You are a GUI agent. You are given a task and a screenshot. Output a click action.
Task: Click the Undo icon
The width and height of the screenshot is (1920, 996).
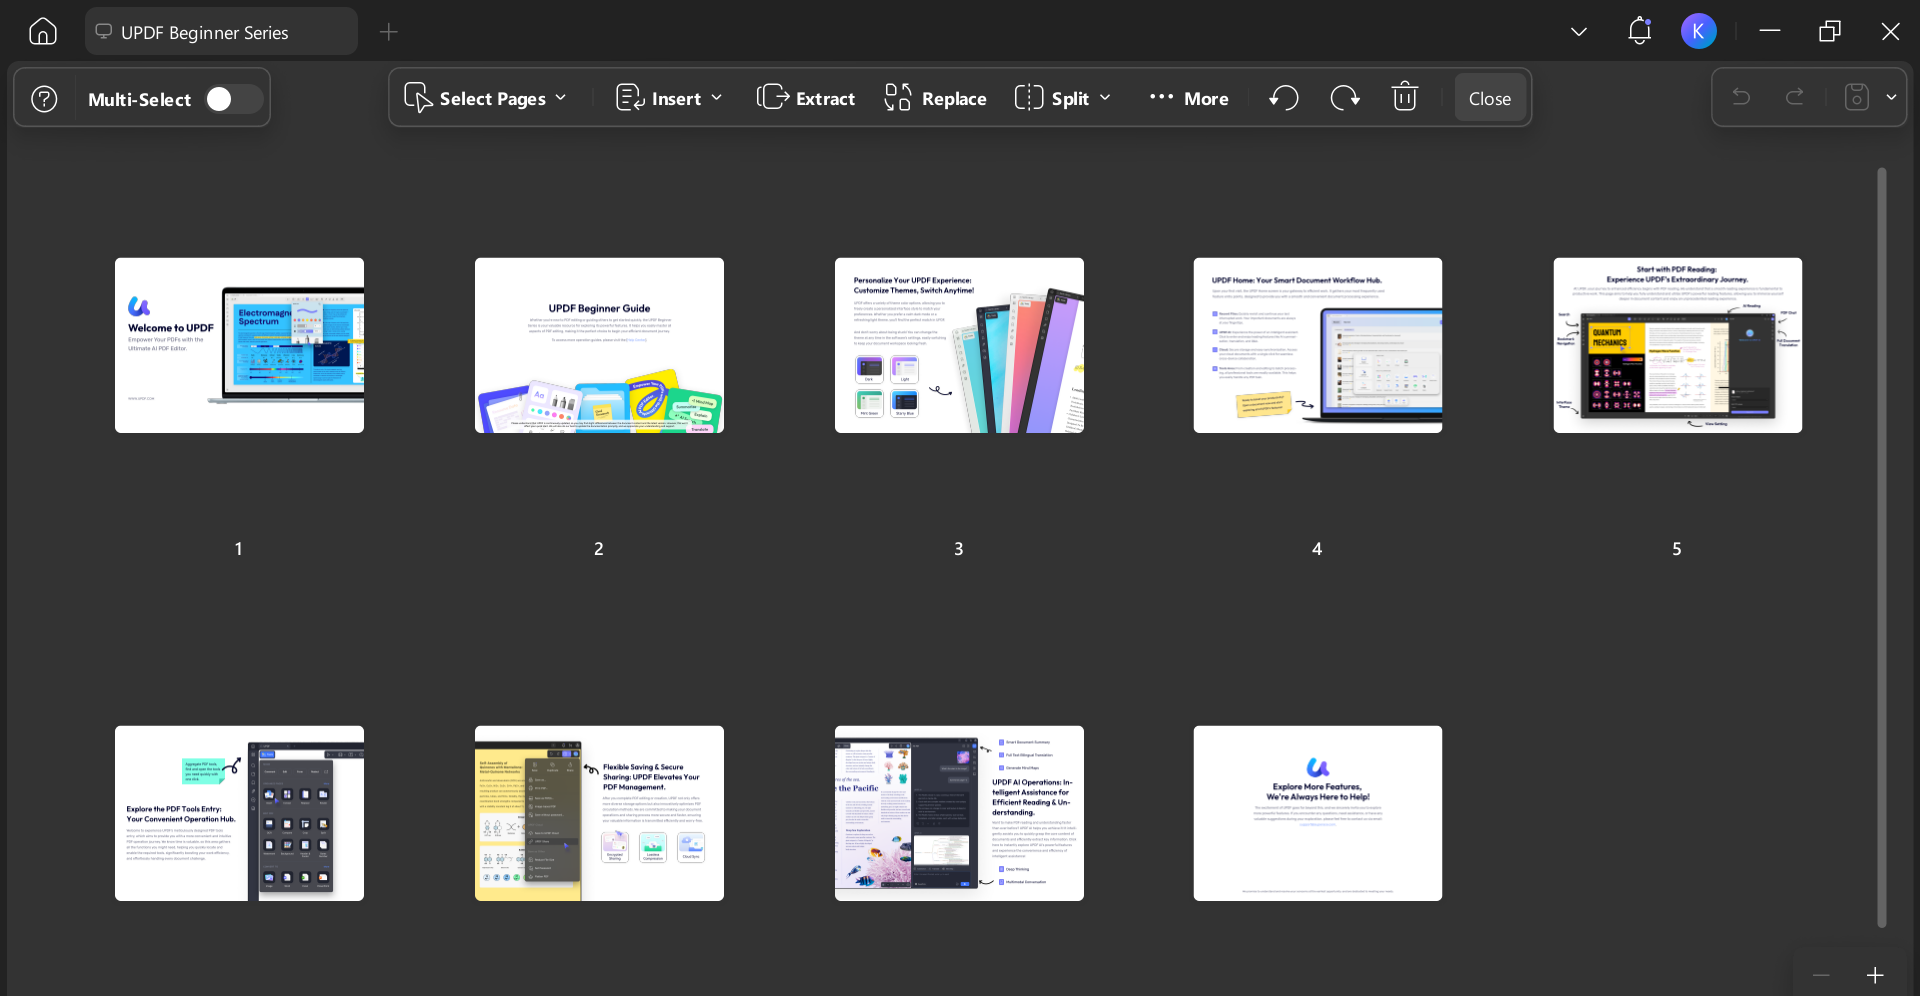pos(1742,97)
